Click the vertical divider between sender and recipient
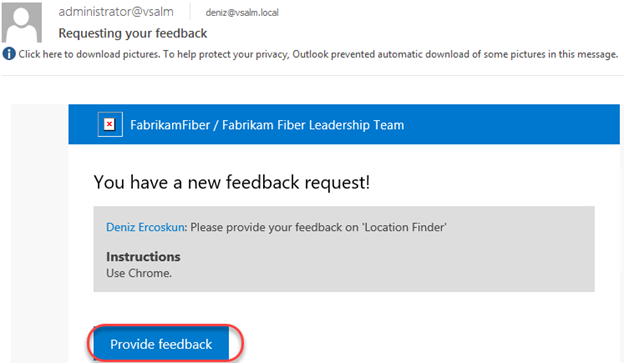Screen dimensions: 624x363 click(190, 12)
